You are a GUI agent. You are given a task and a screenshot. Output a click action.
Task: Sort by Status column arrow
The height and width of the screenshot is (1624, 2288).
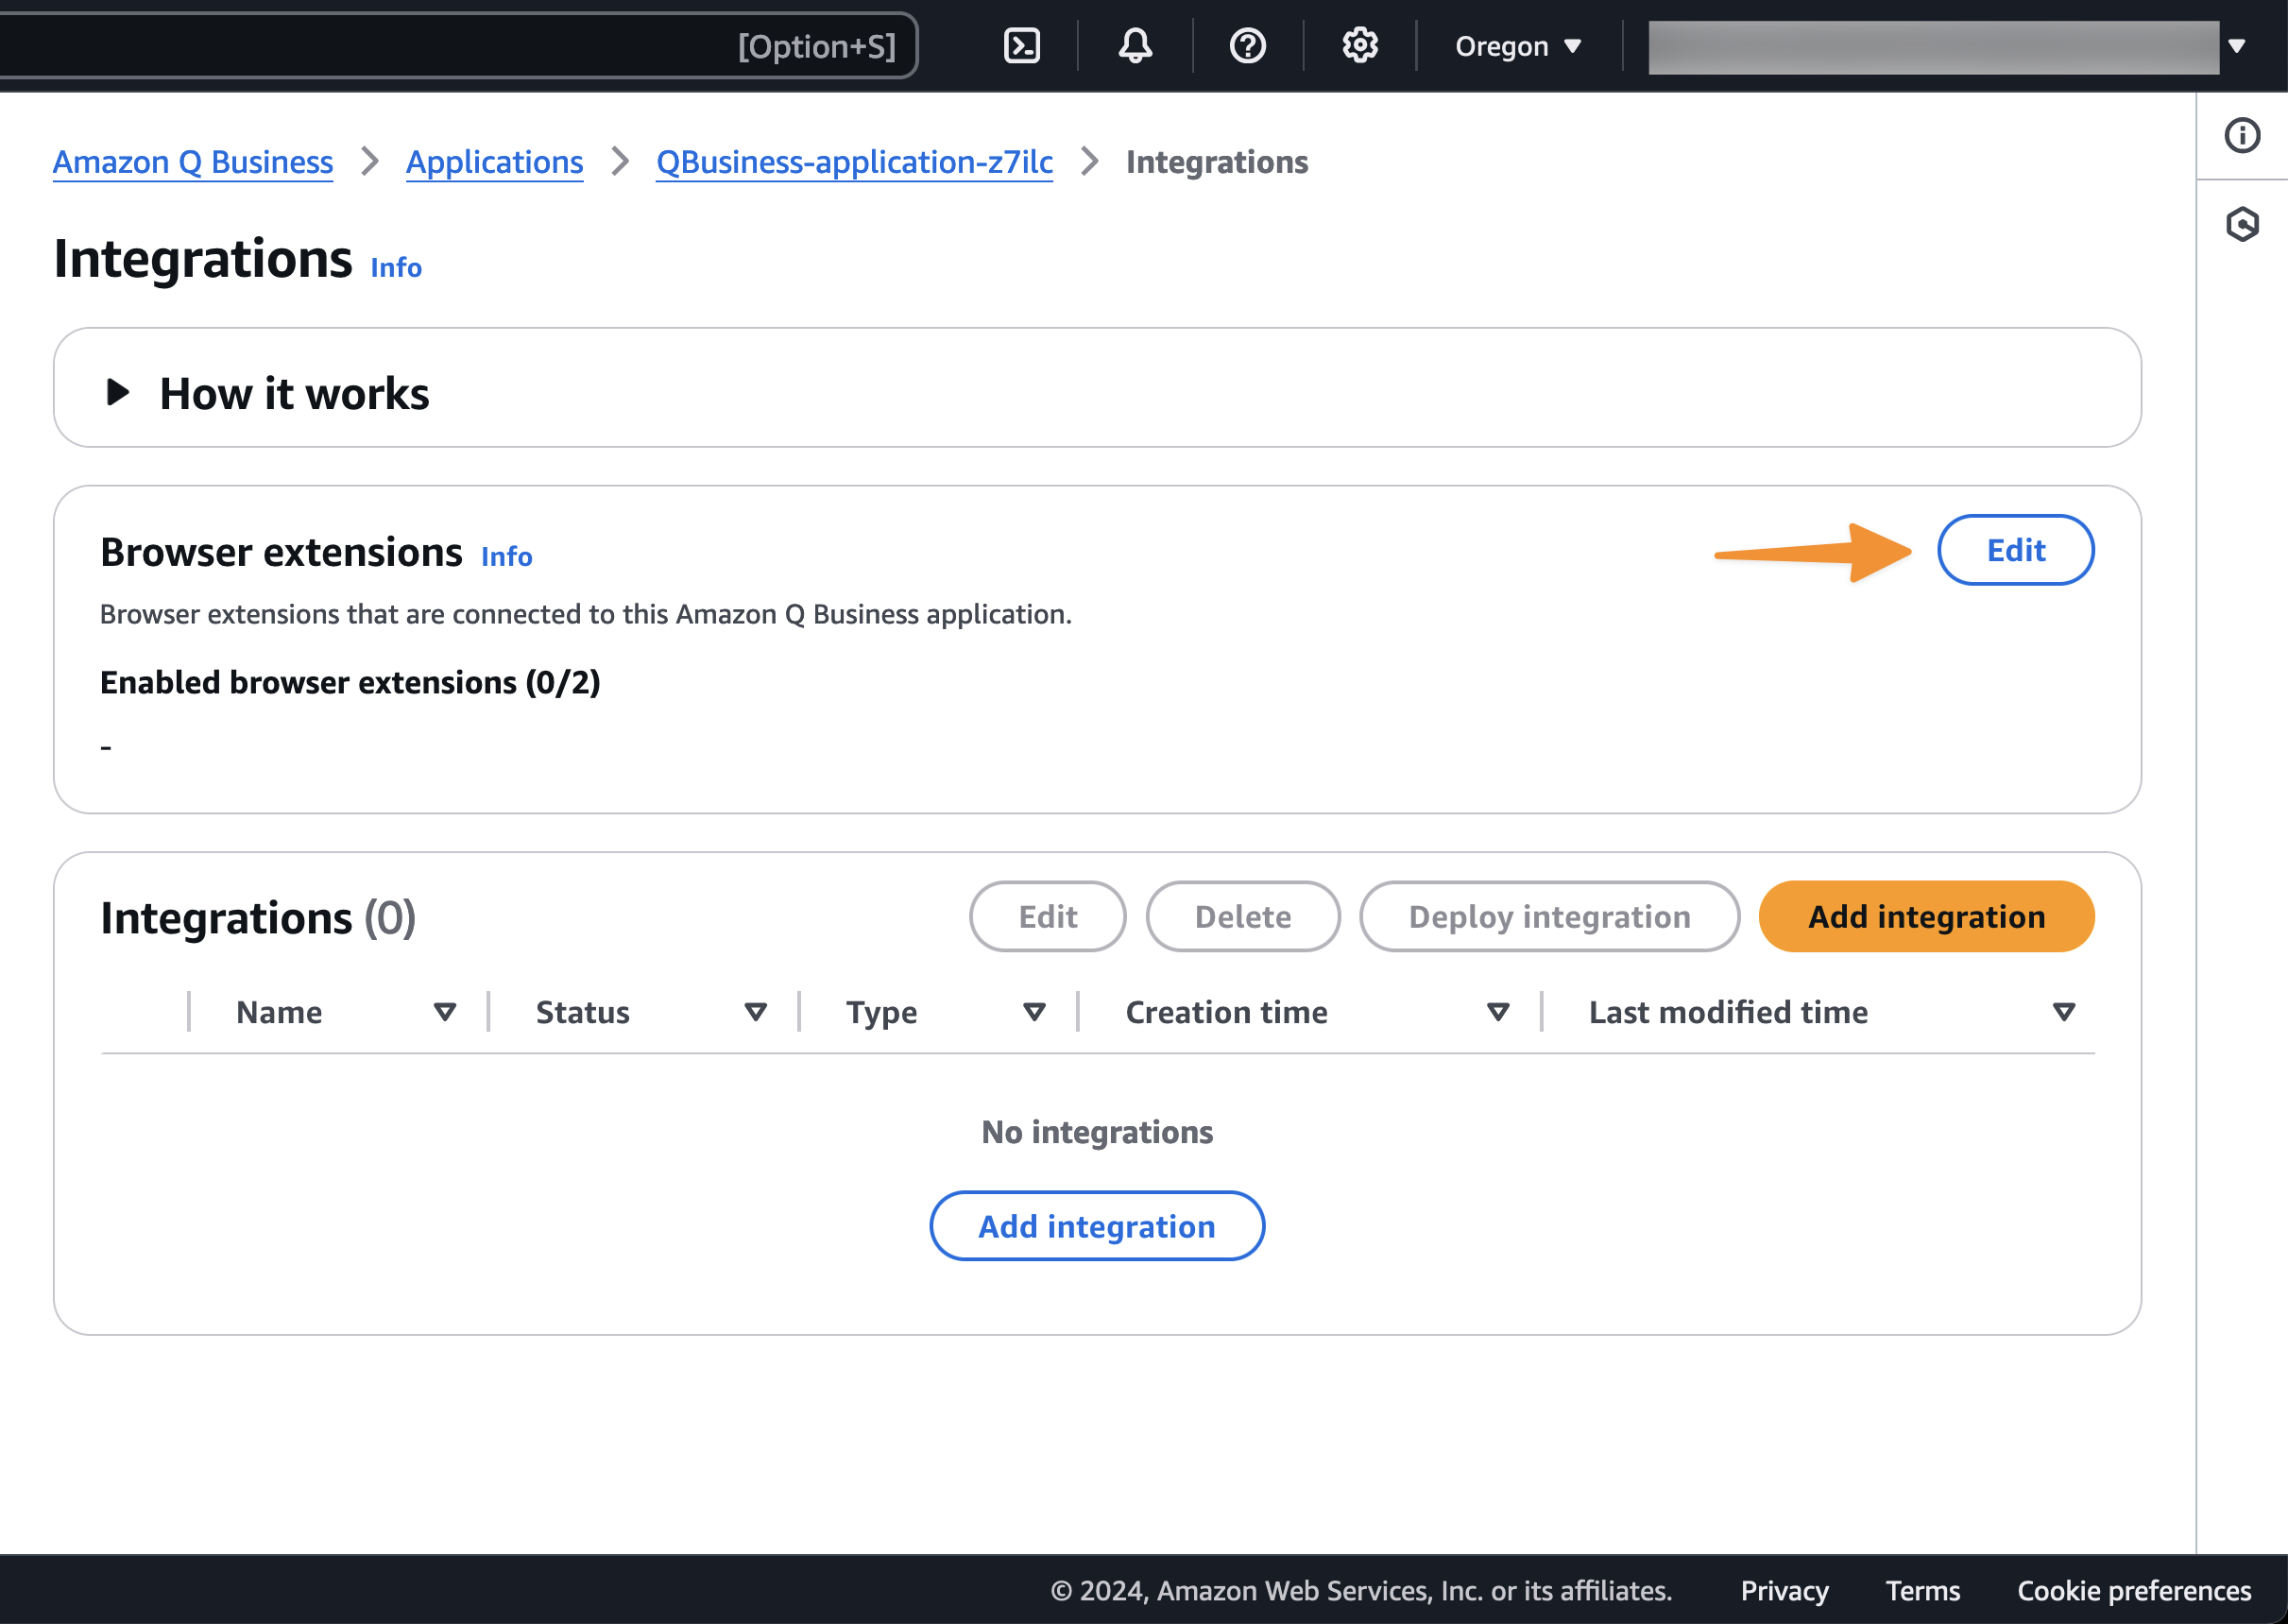point(756,1012)
